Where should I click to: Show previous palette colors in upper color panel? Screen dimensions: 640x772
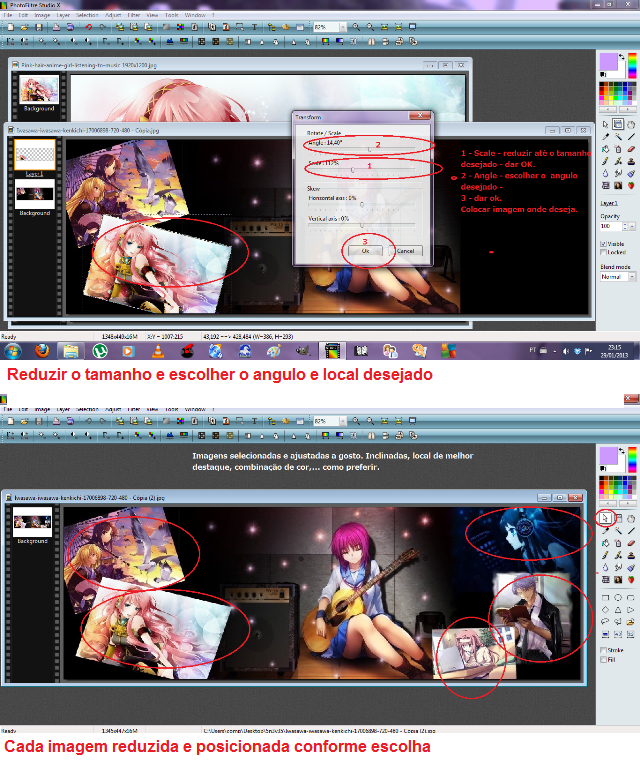pyautogui.click(x=608, y=109)
